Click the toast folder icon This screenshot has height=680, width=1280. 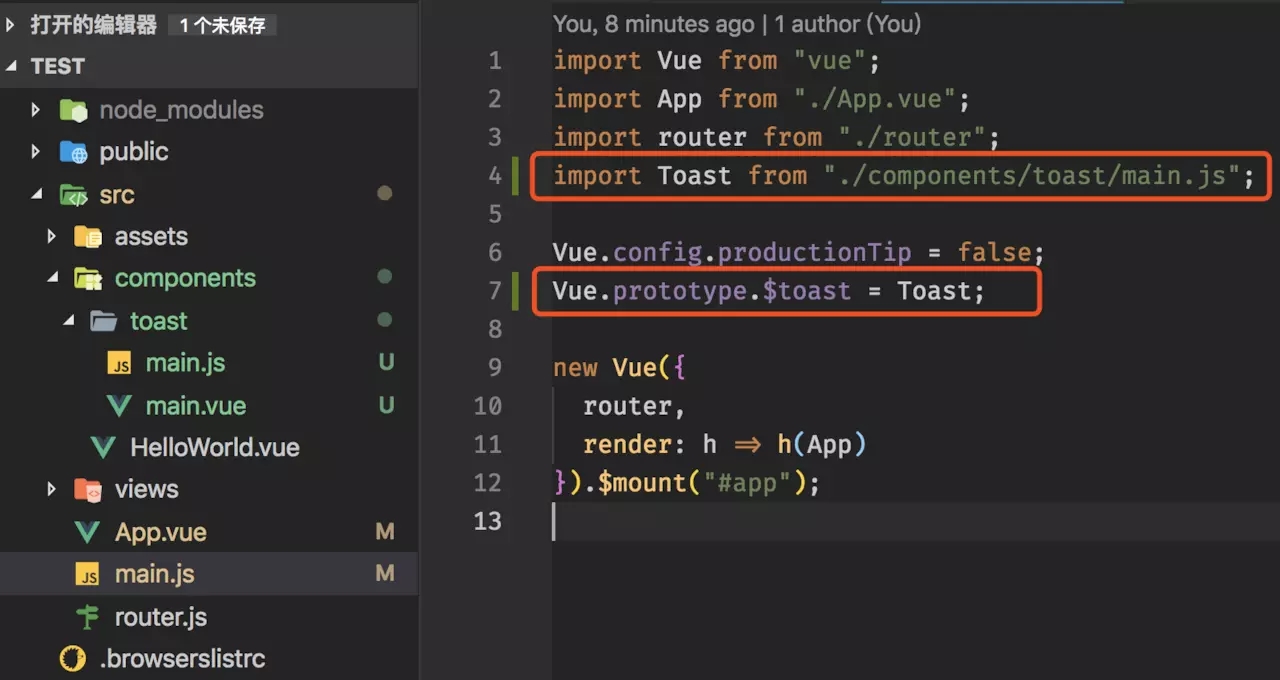[103, 321]
